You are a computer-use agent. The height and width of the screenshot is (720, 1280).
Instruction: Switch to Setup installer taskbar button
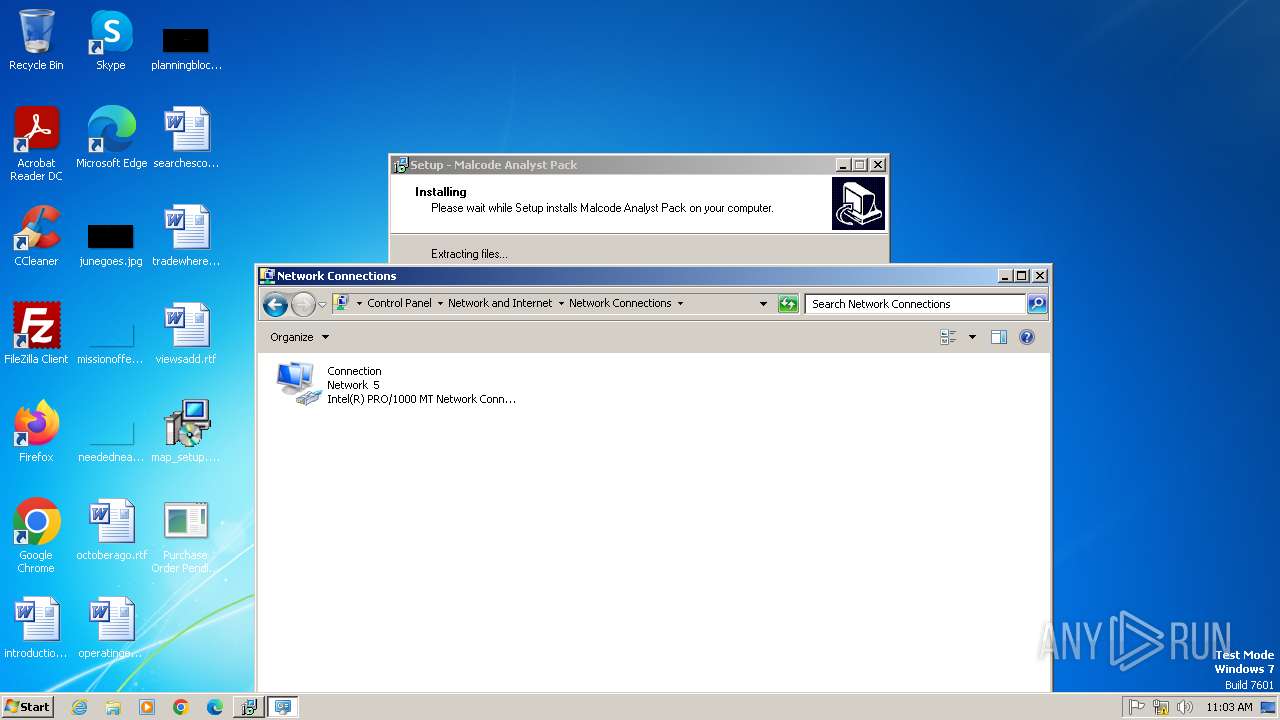248,707
